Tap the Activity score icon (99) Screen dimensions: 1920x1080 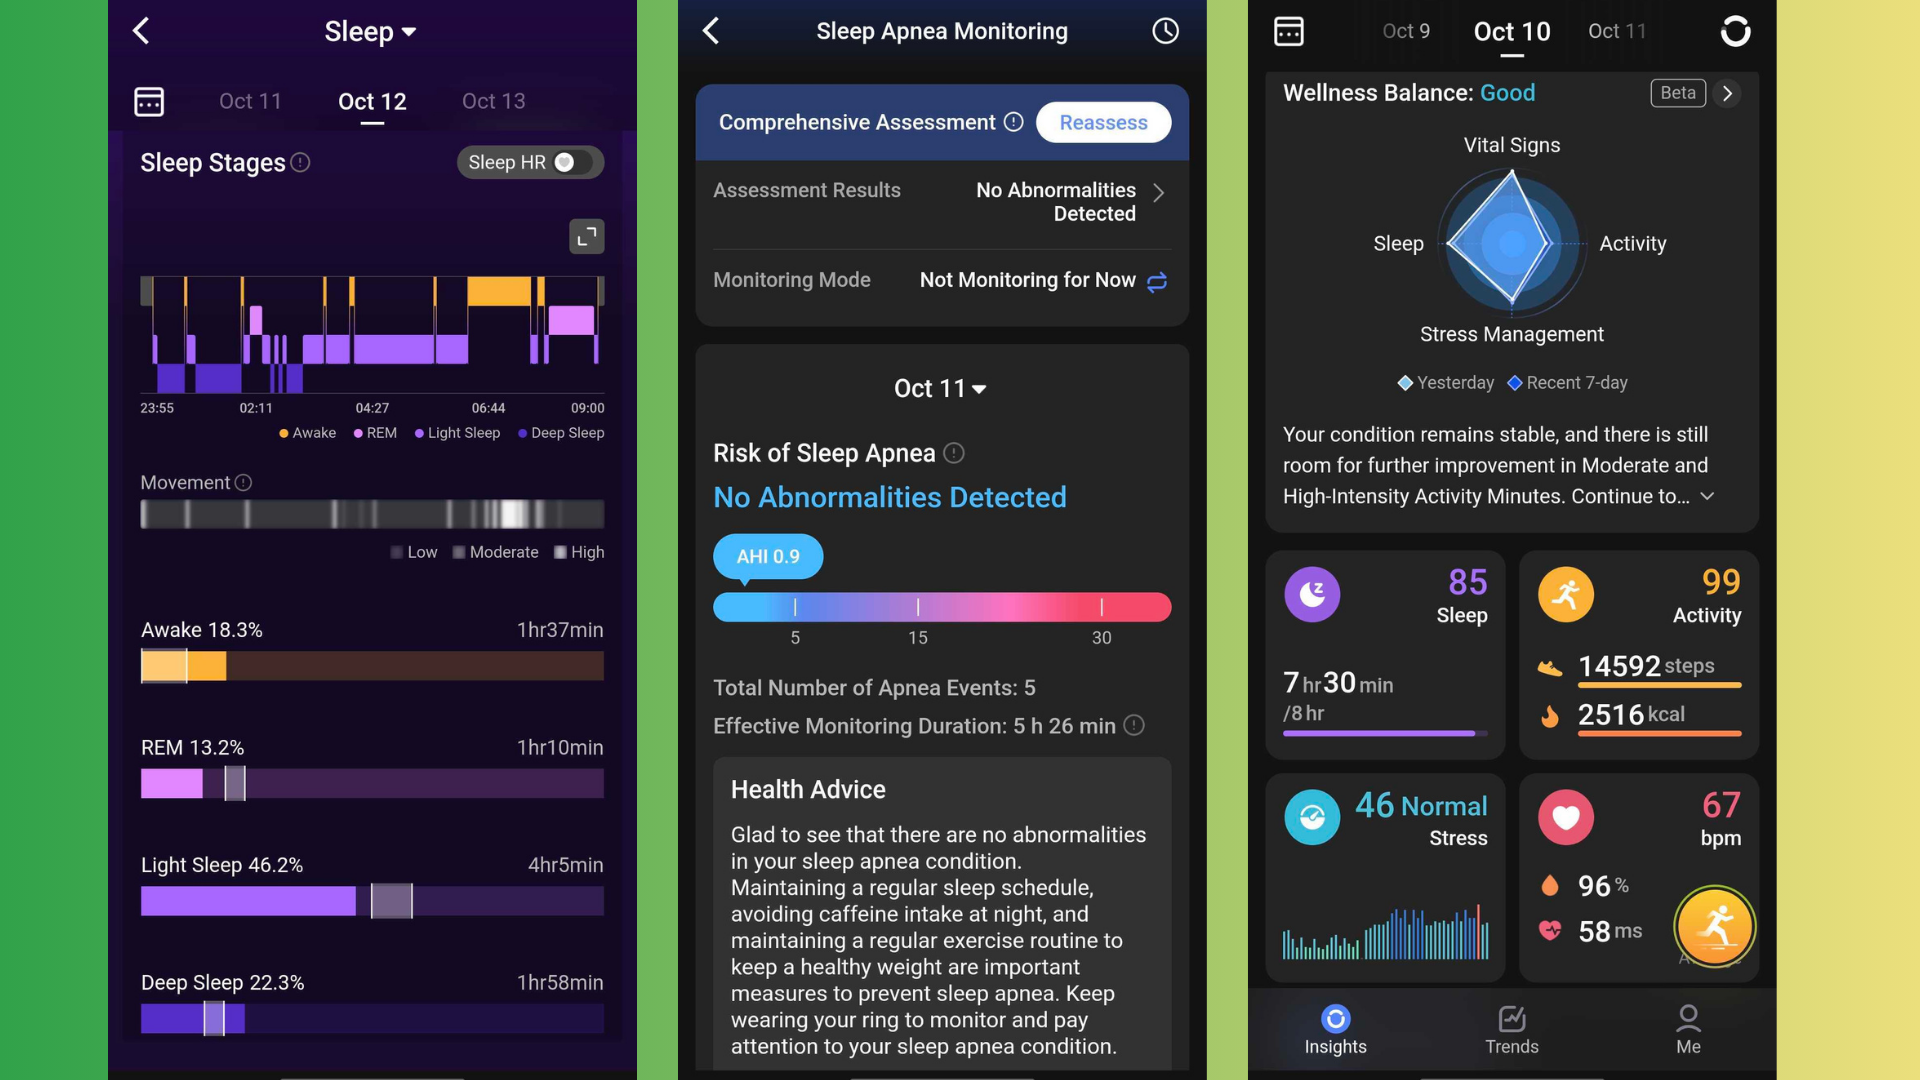1567,591
